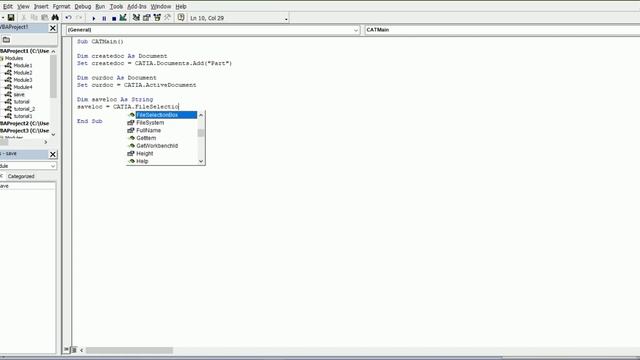640x360 pixels.
Task: Open the Window menu
Action: 161,7
